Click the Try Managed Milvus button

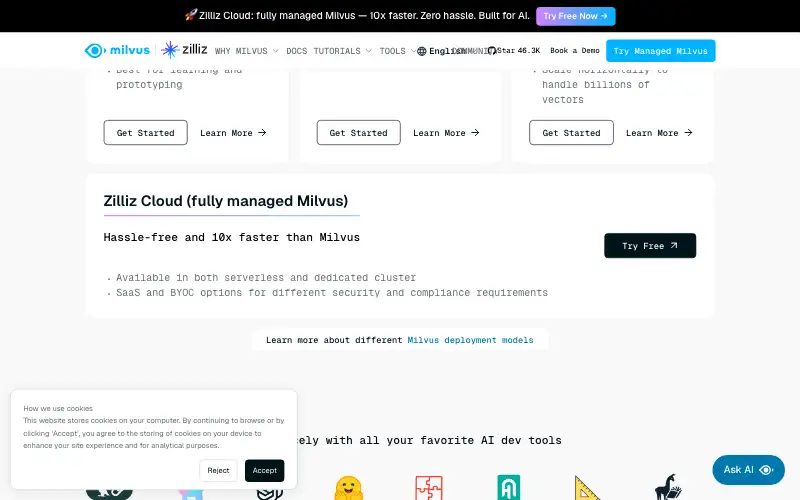[660, 51]
